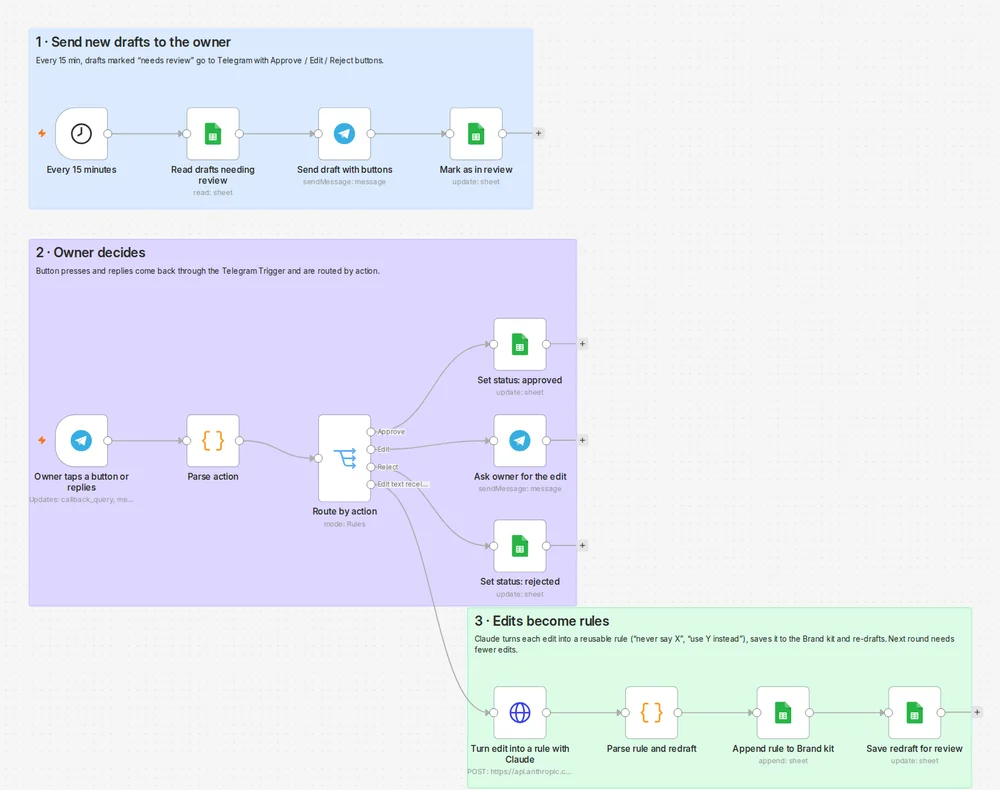Select the '1 · Send new drafts to the owner' heading
The height and width of the screenshot is (790, 1000).
(x=133, y=42)
